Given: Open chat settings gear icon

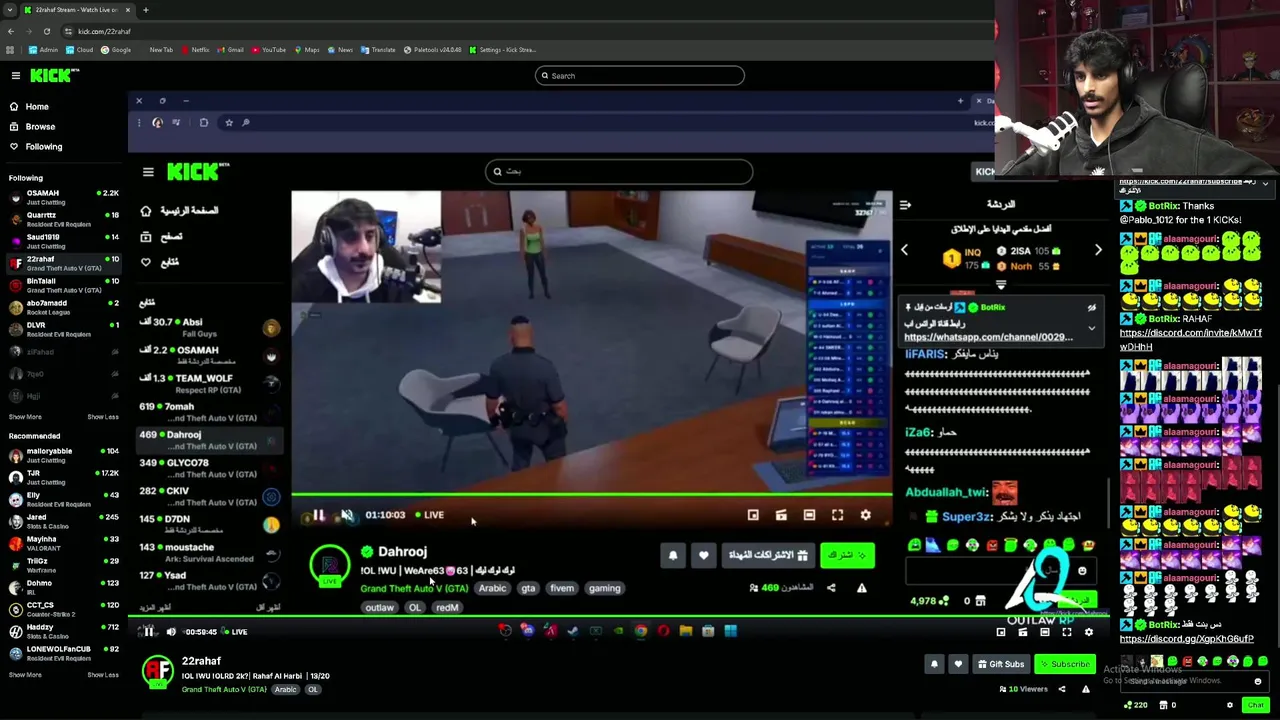Looking at the screenshot, I should pyautogui.click(x=1230, y=705).
